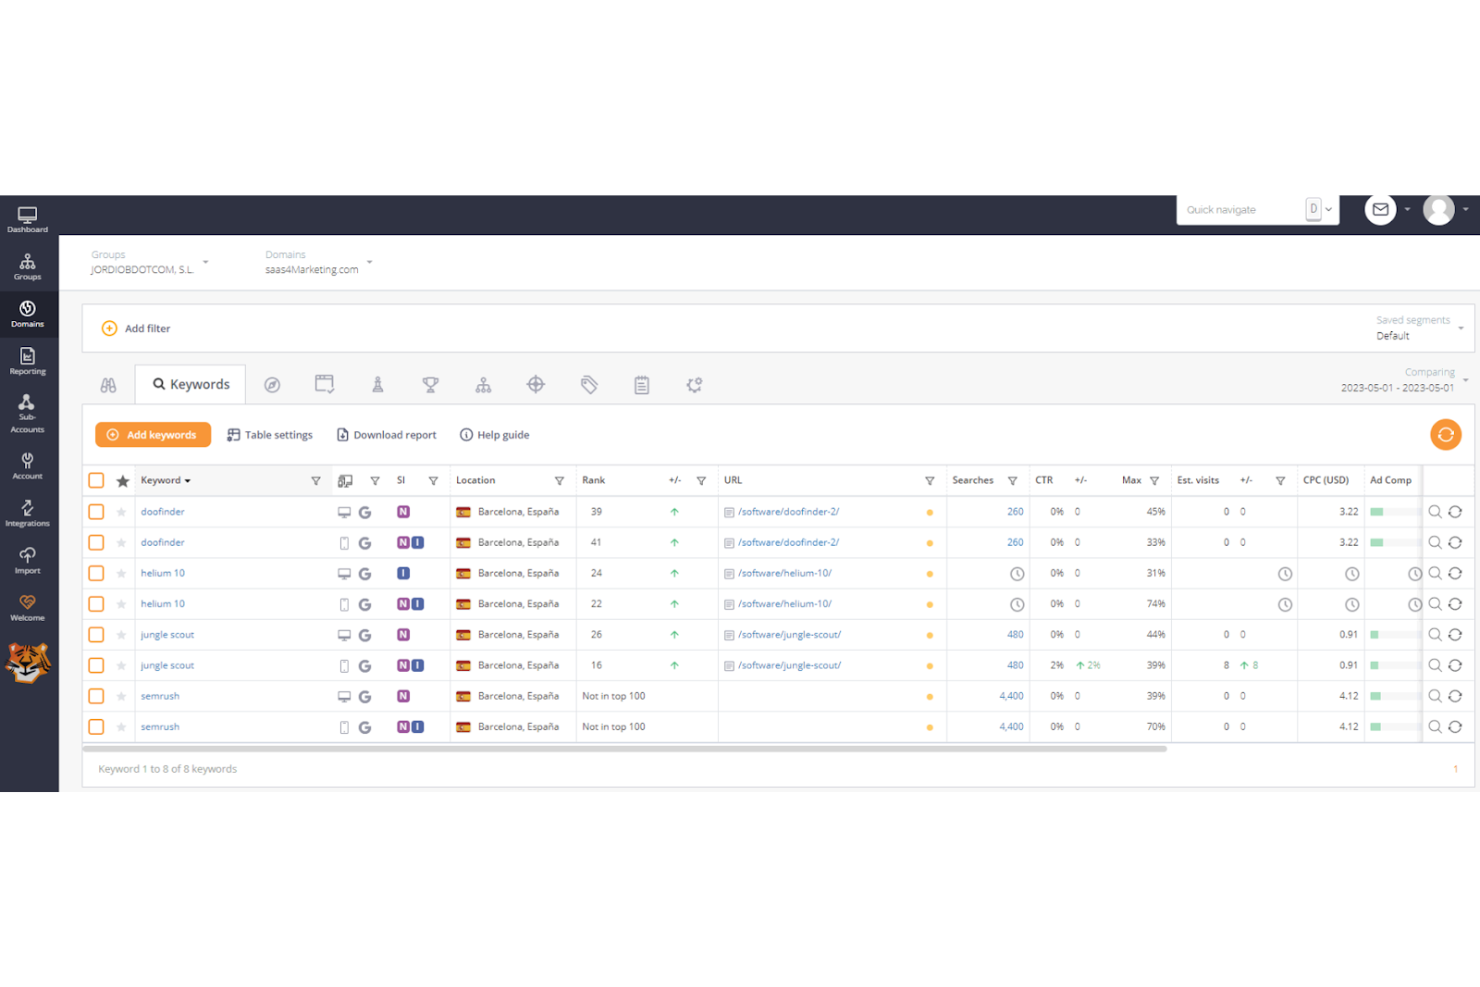Open the chess pawn tab icon
The height and width of the screenshot is (987, 1480).
[378, 385]
